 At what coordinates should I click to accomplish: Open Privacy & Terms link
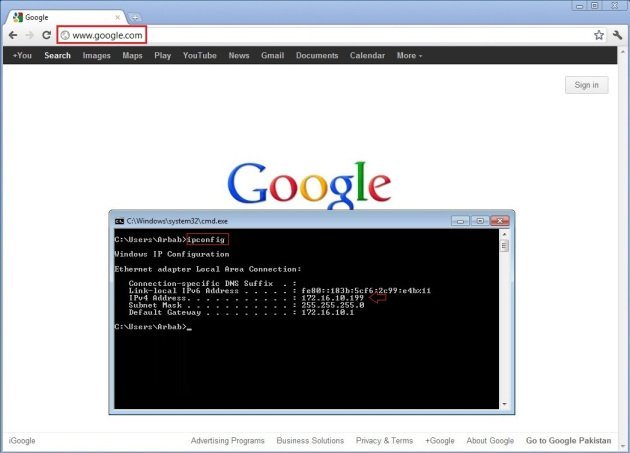coord(385,441)
